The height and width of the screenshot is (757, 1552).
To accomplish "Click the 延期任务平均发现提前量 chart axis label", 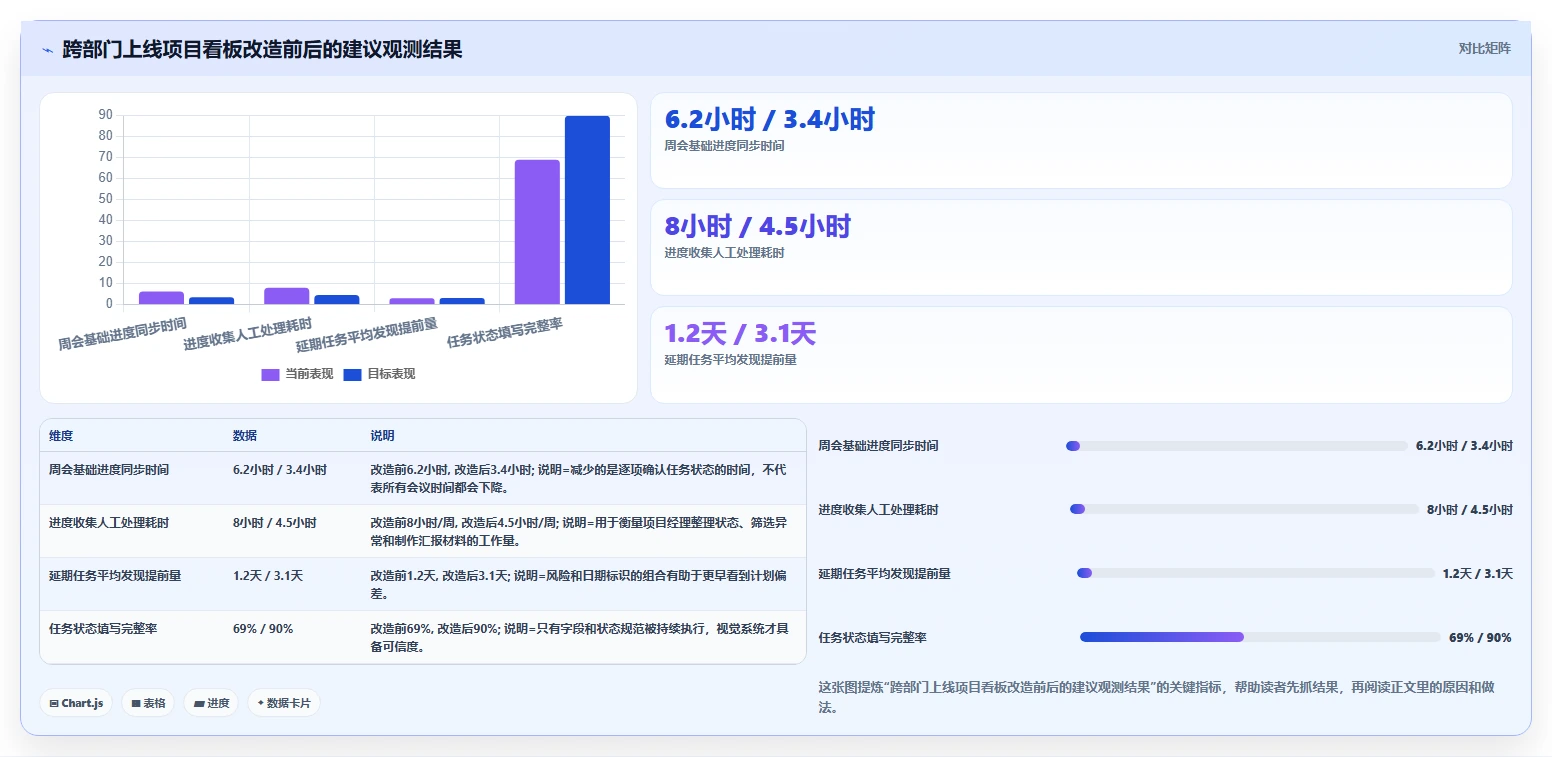I will (367, 334).
